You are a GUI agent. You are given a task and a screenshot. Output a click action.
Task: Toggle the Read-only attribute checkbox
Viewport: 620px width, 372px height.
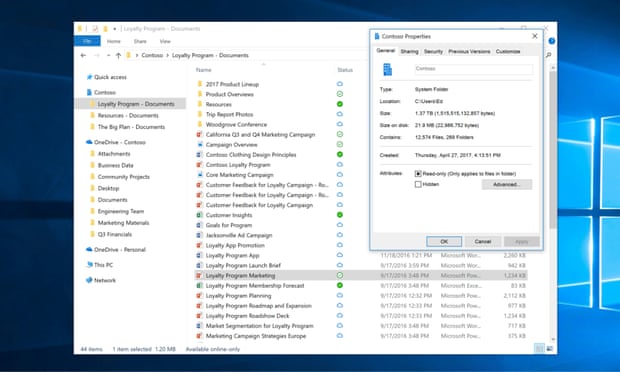point(418,174)
